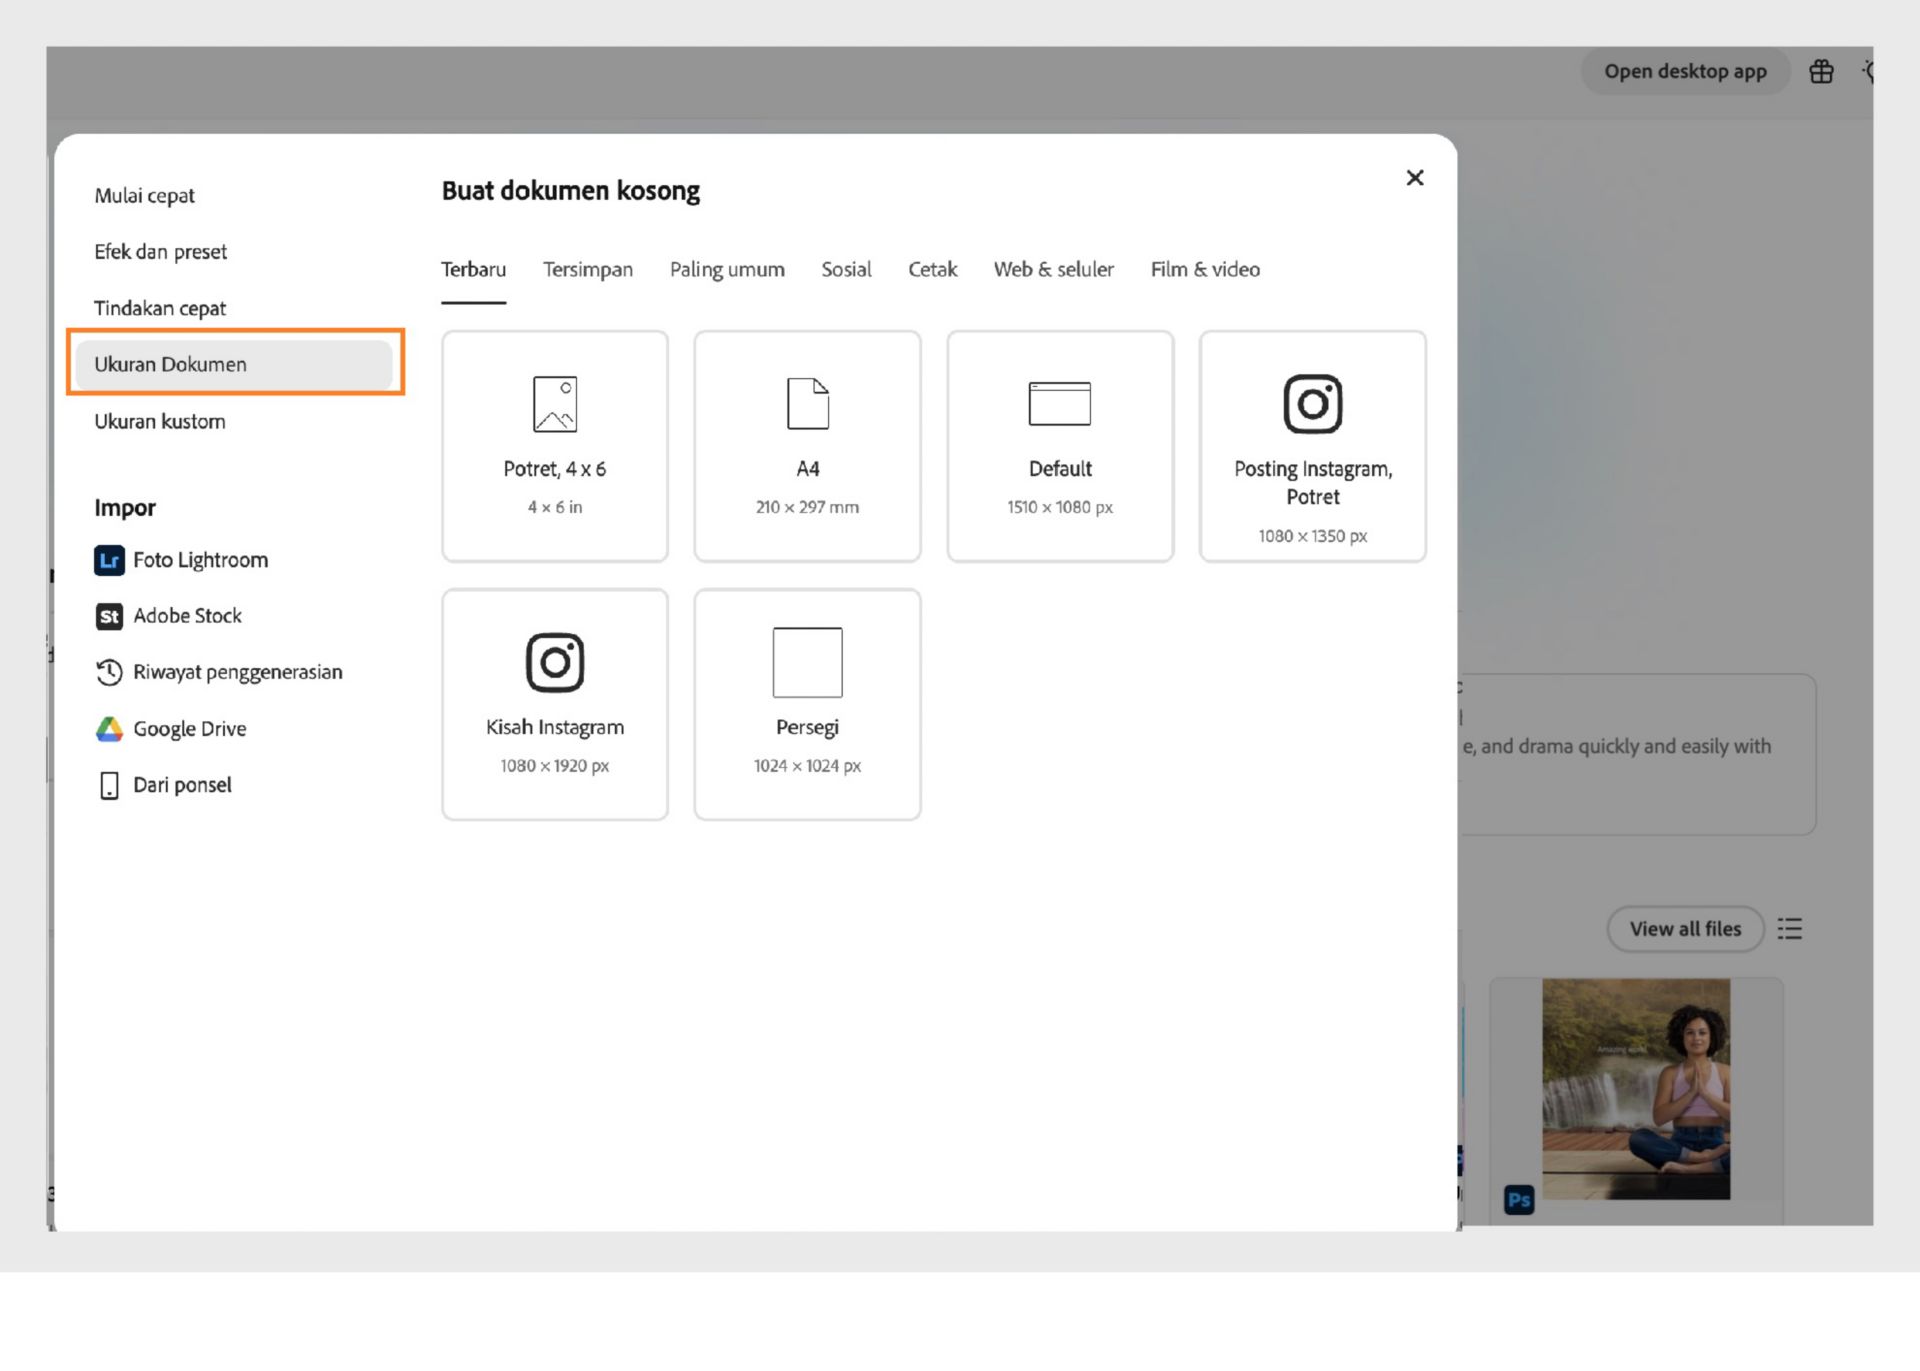Click the window icon on the Default preset
The image size is (1920, 1371).
coord(1060,404)
